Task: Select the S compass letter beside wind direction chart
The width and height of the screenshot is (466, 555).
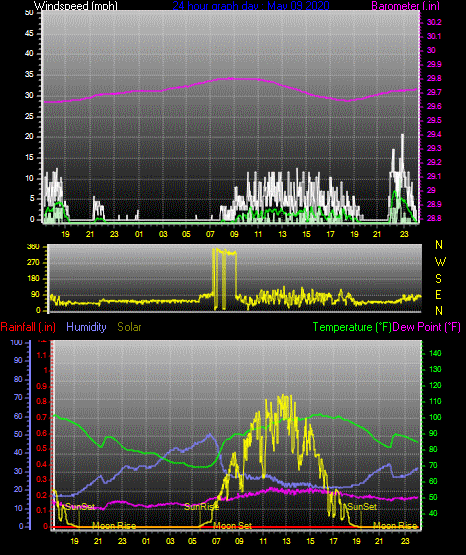Action: (x=439, y=279)
